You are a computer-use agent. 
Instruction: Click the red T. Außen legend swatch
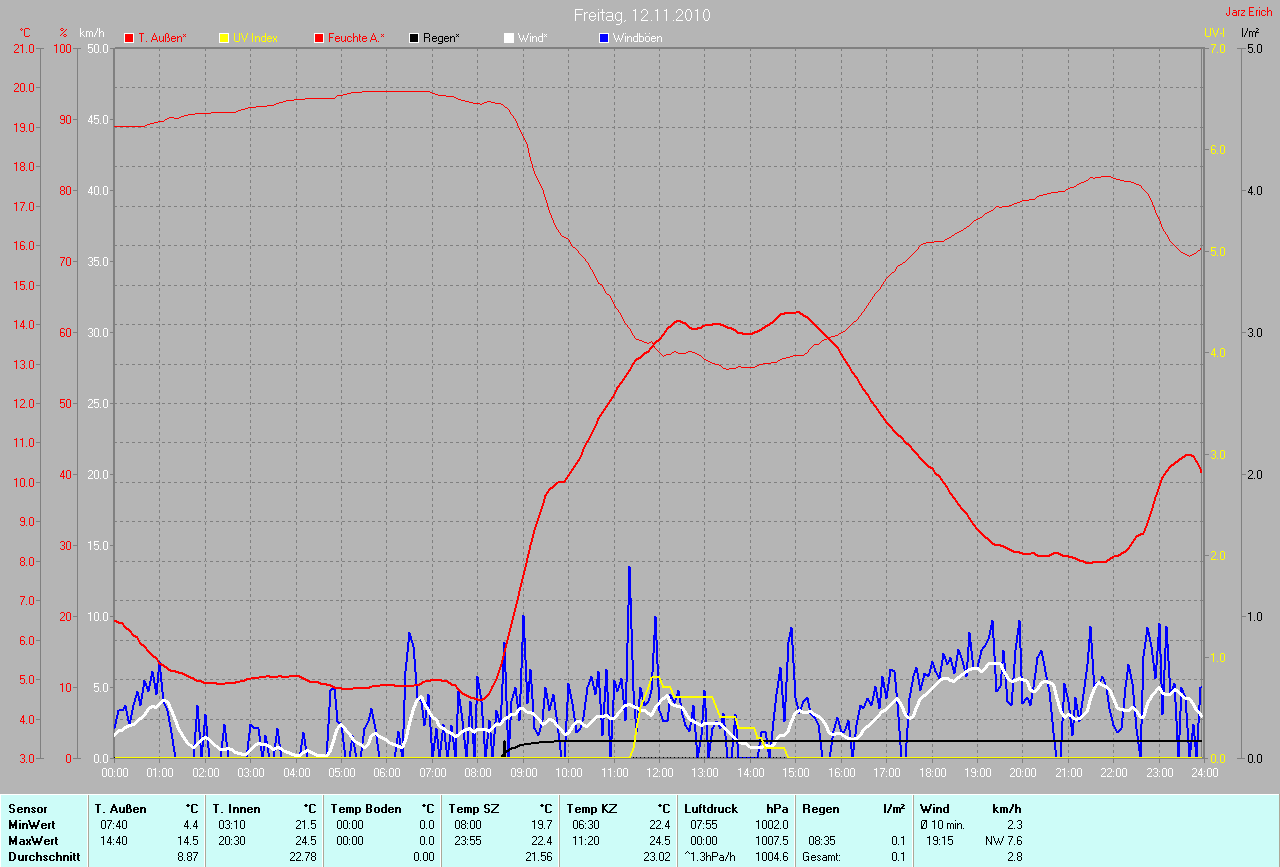129,38
